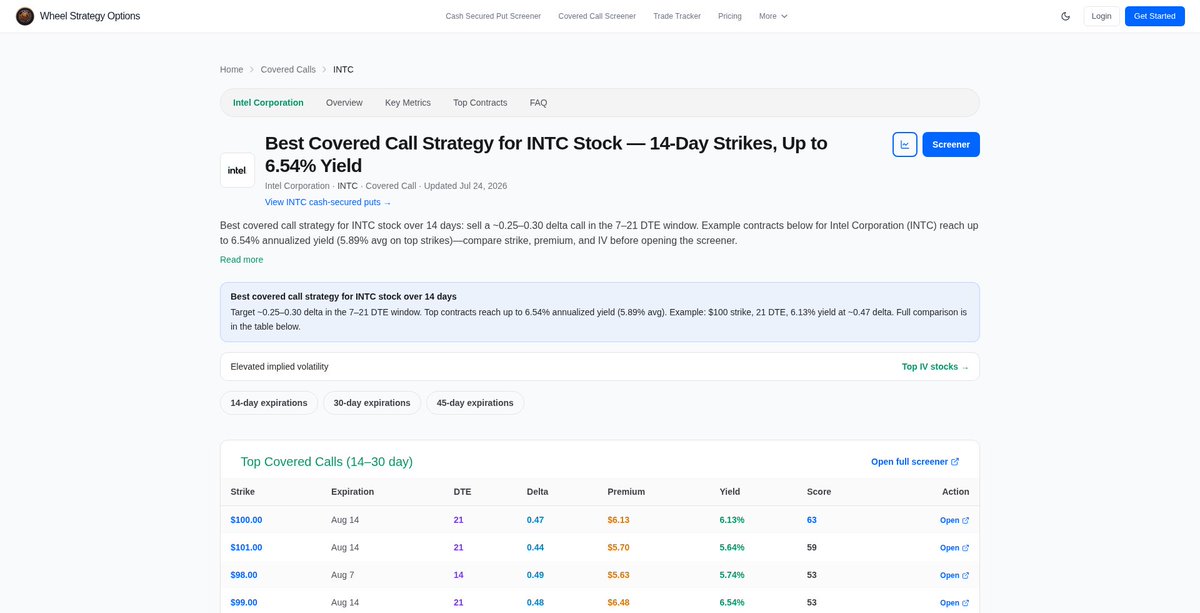This screenshot has height=613, width=1200.
Task: Click the 6.54% yield value
Action: [732, 603]
